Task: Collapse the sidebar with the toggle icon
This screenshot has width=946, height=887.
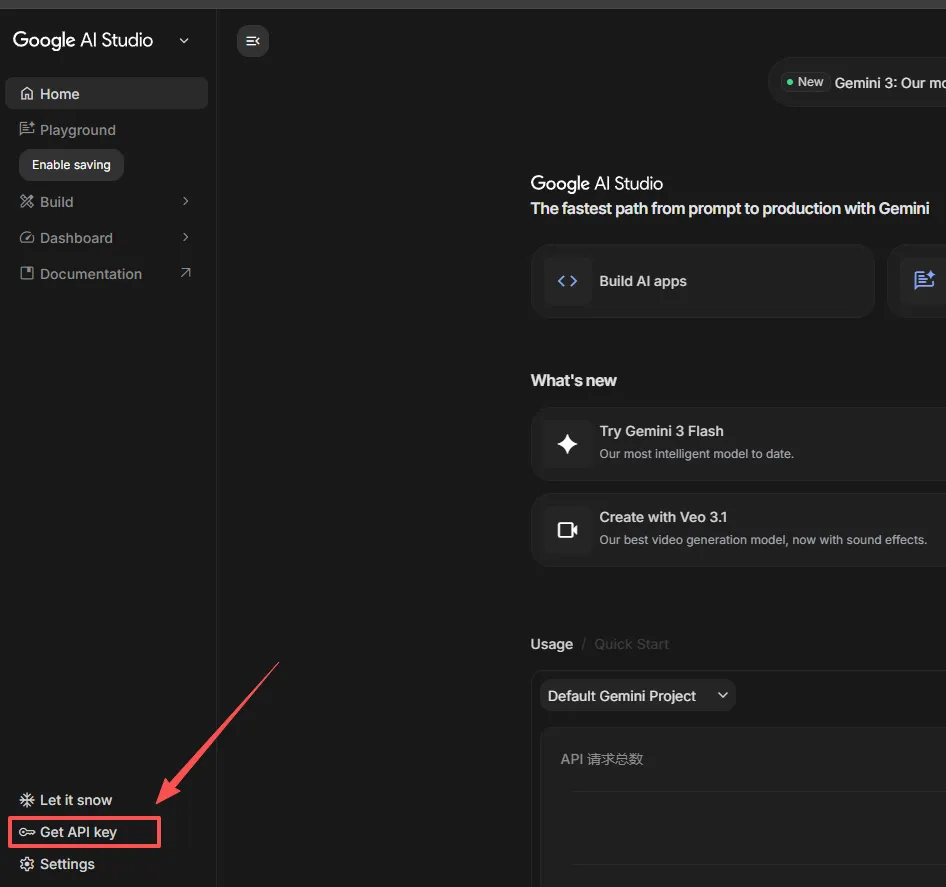Action: [253, 41]
